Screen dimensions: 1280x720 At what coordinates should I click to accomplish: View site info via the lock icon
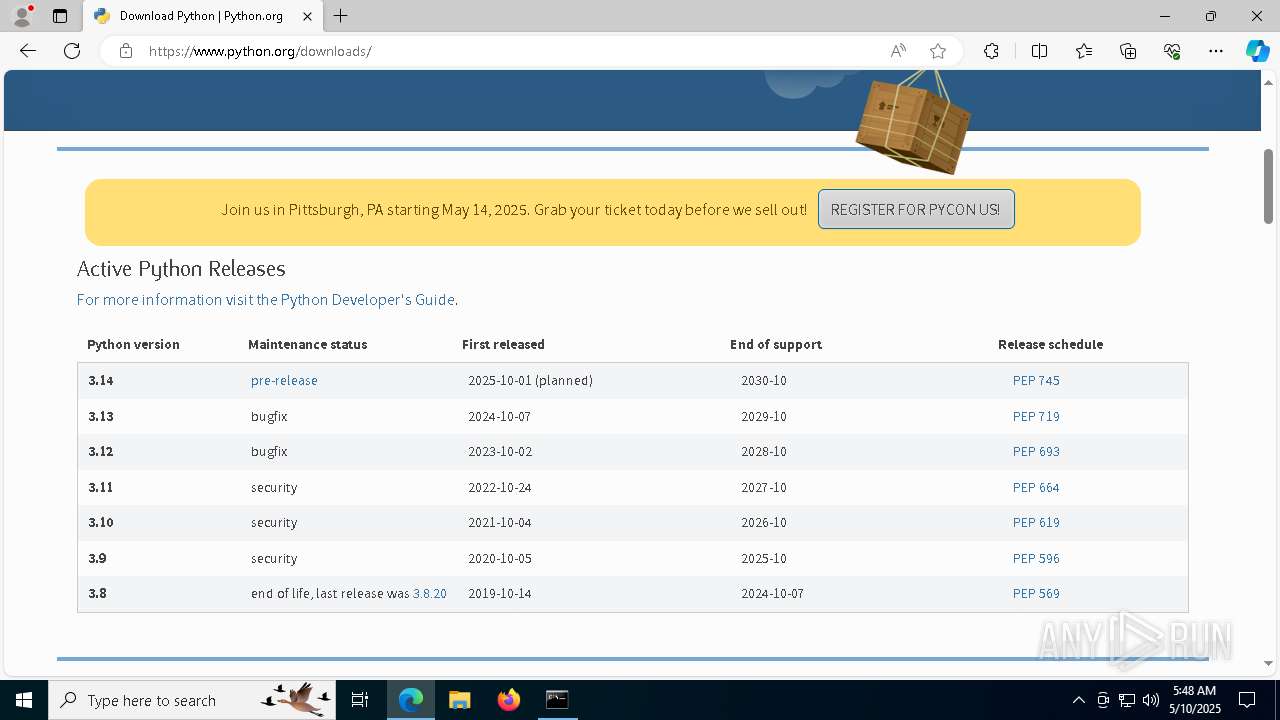click(x=126, y=51)
